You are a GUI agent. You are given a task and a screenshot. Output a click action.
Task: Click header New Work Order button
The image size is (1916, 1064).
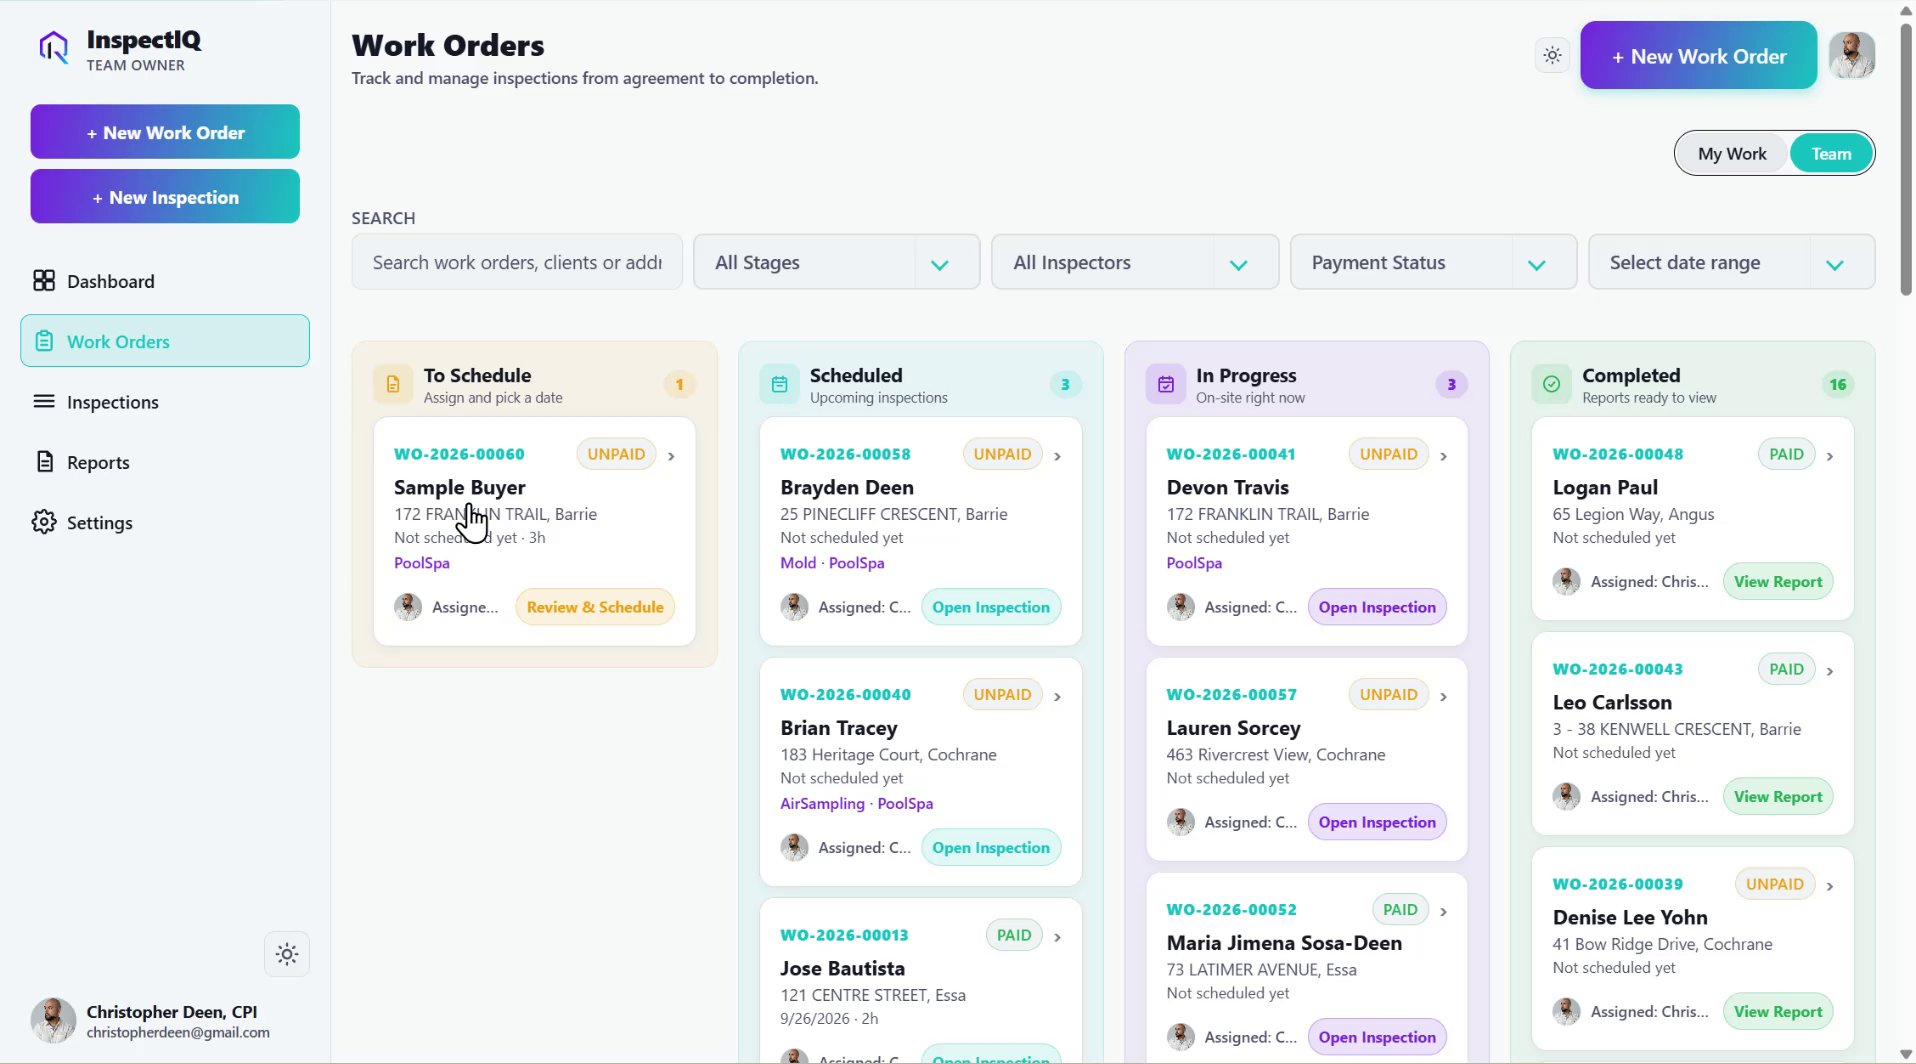tap(1698, 56)
